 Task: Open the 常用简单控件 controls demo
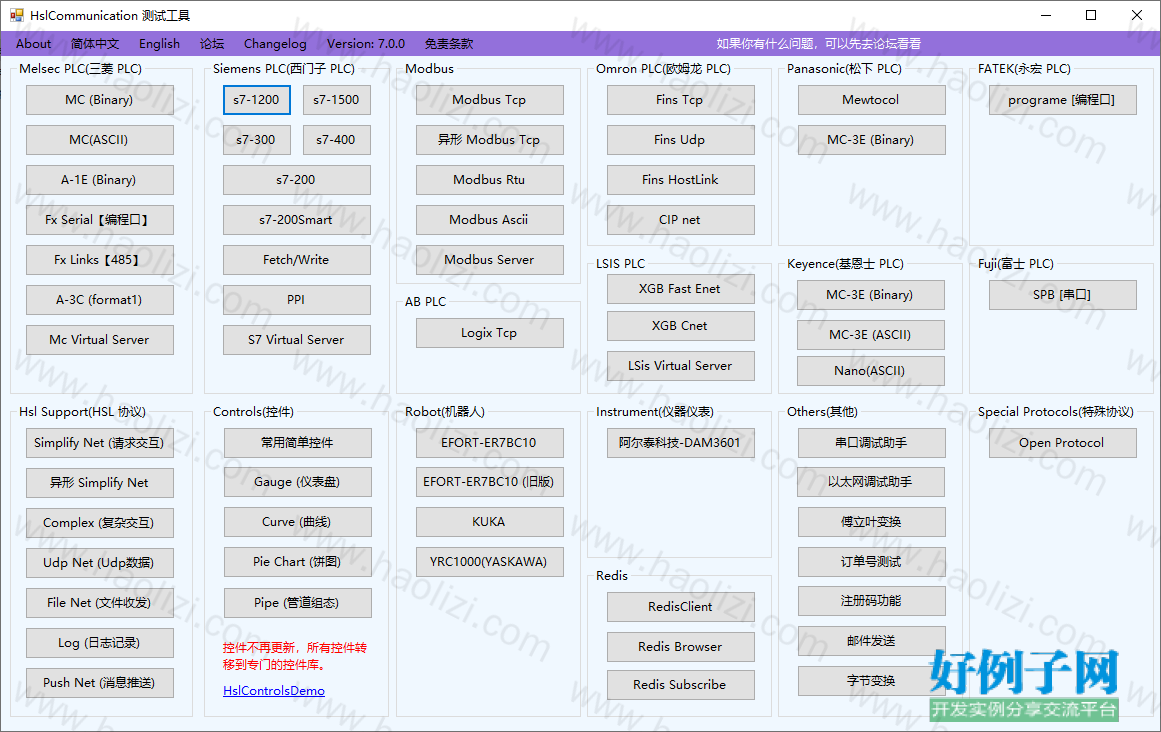click(x=298, y=443)
